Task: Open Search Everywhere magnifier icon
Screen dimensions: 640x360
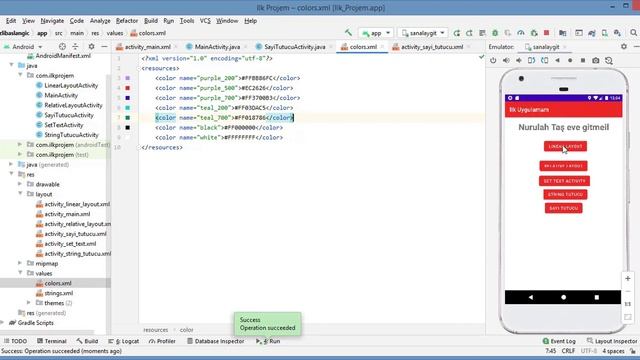Action: (x=633, y=33)
